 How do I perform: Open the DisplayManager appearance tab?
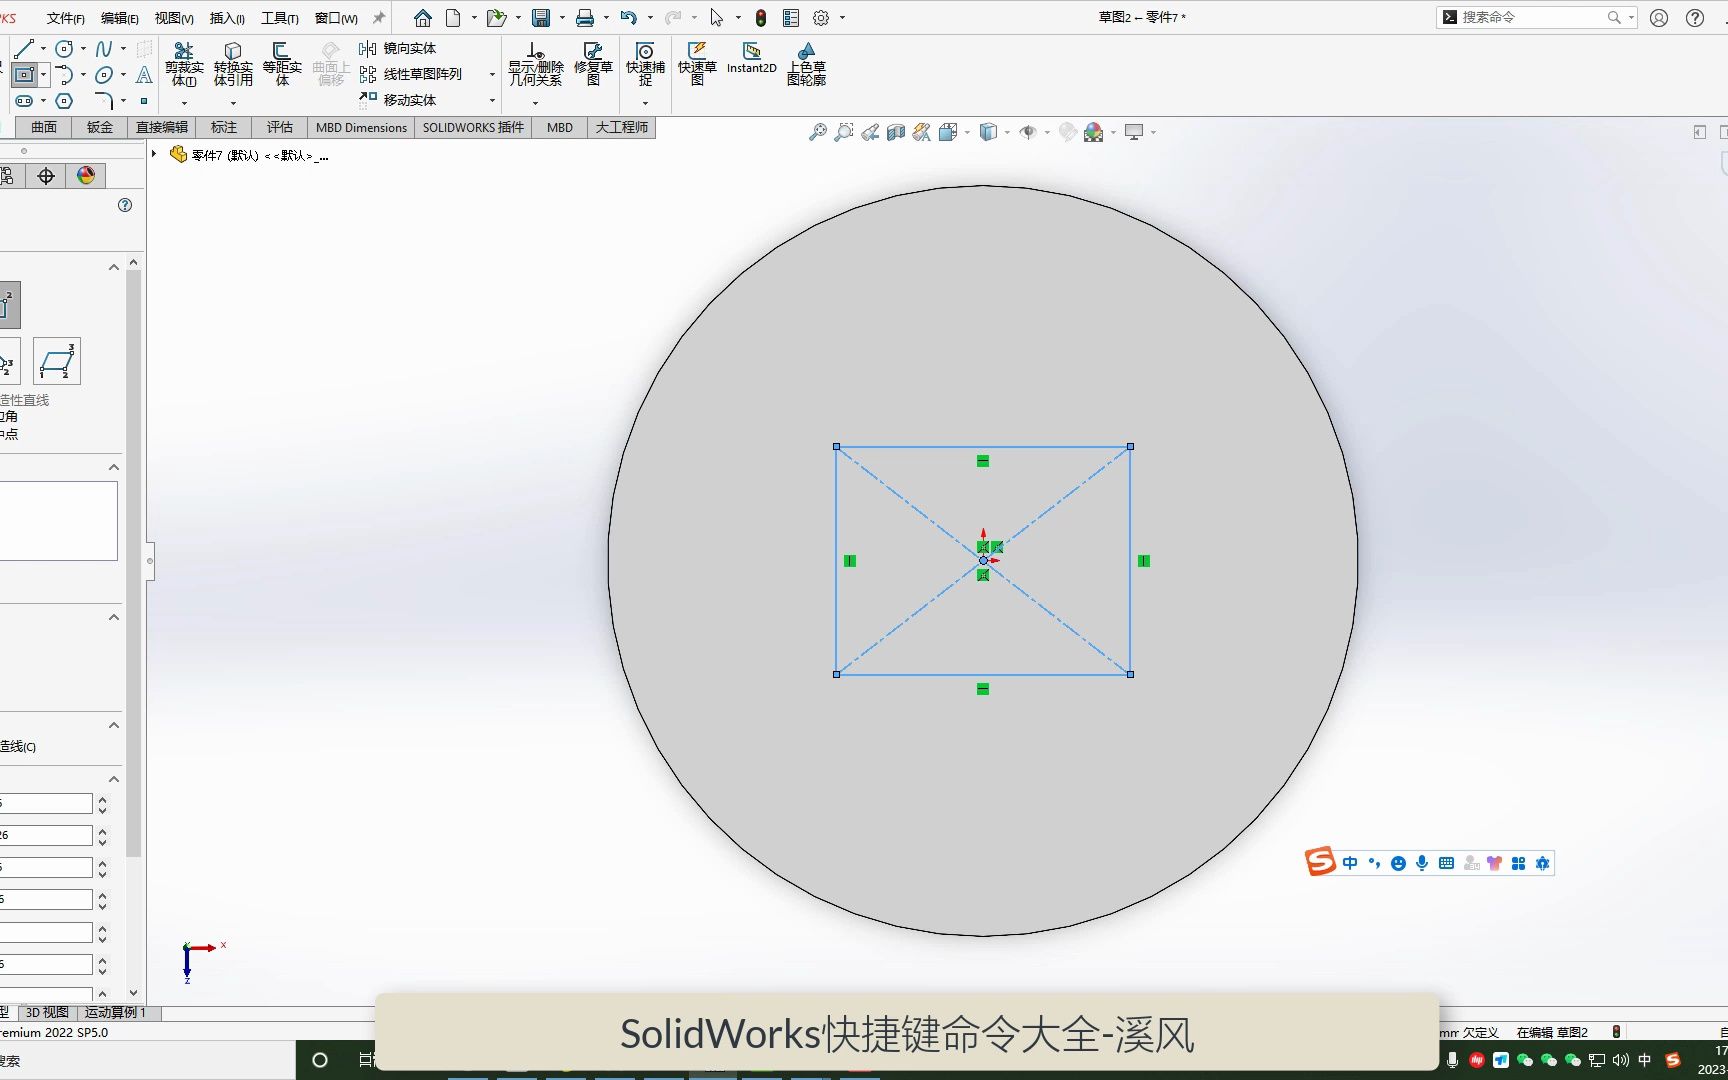86,176
